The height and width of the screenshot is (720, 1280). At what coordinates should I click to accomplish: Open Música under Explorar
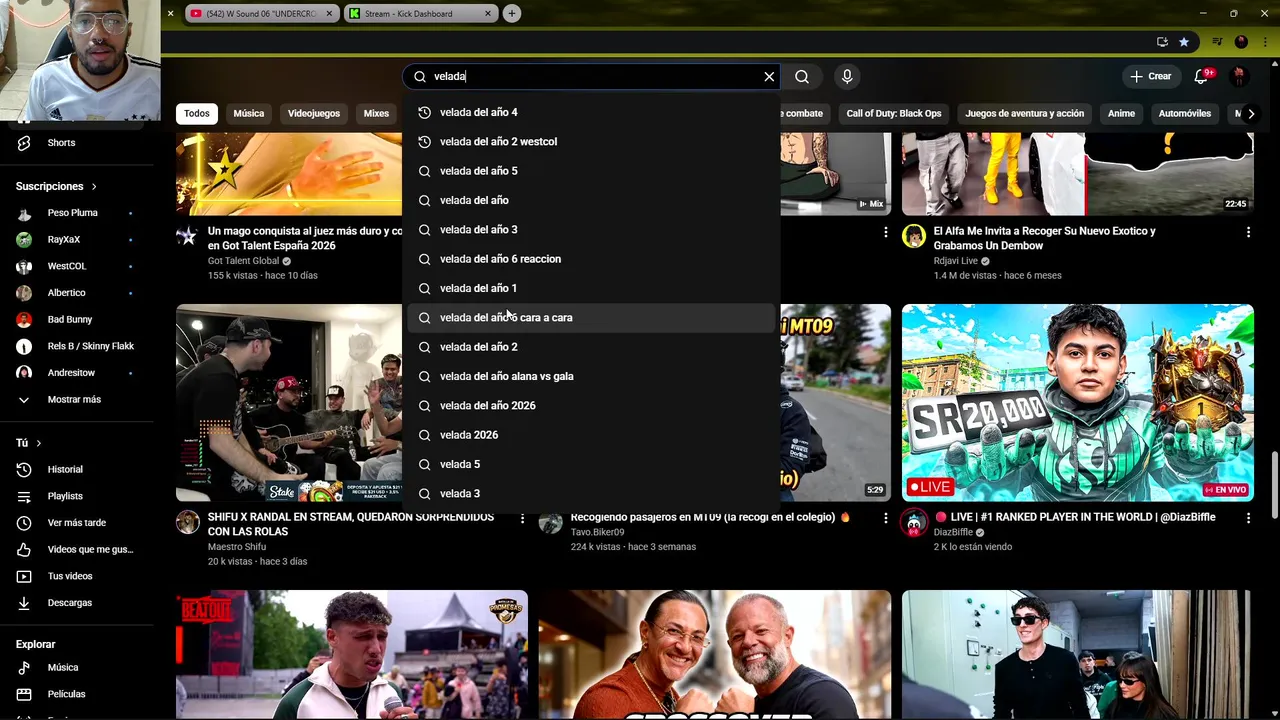tap(77, 668)
